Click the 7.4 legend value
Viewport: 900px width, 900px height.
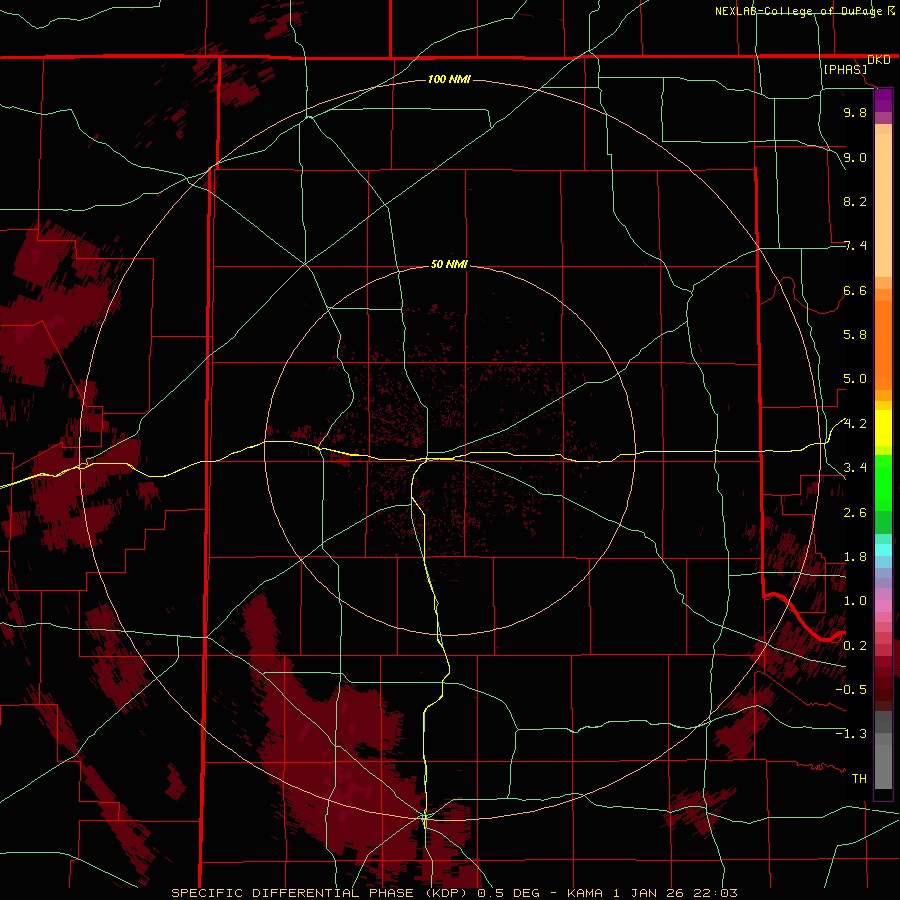click(x=855, y=246)
